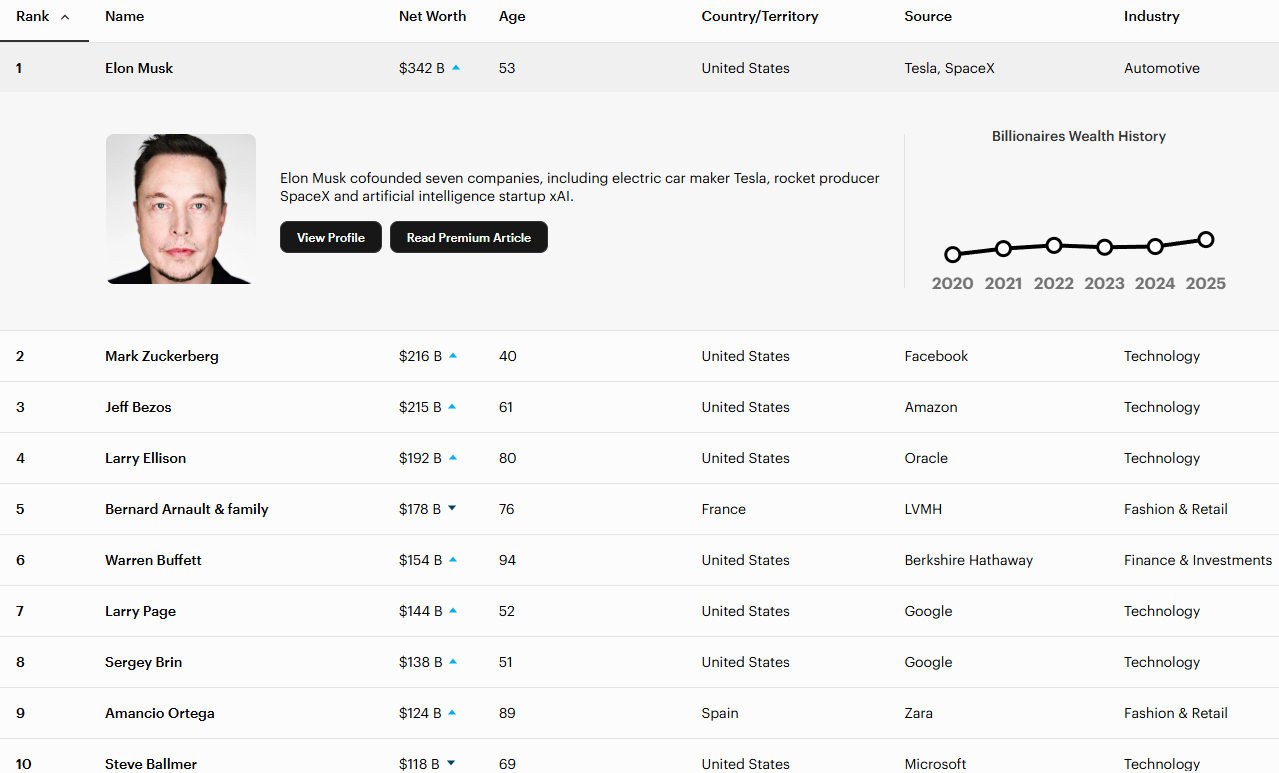Open the Read Premium Article button
The width and height of the screenshot is (1279, 773).
tap(469, 237)
